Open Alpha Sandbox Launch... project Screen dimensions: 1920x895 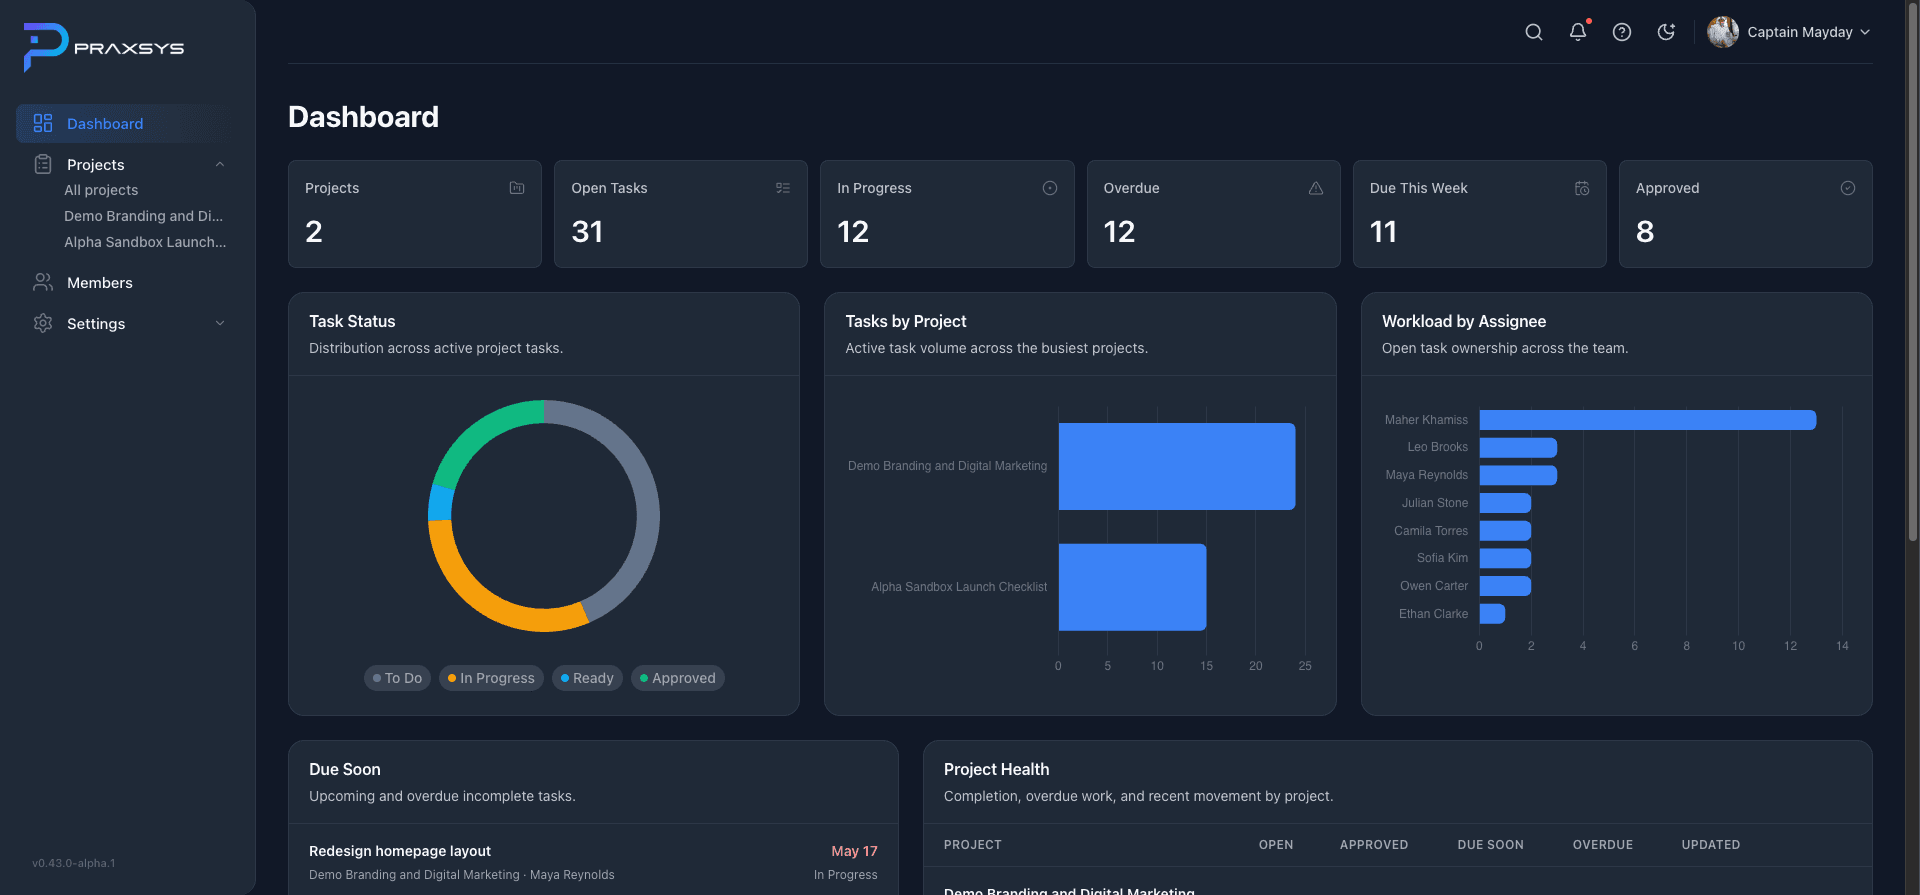click(145, 242)
